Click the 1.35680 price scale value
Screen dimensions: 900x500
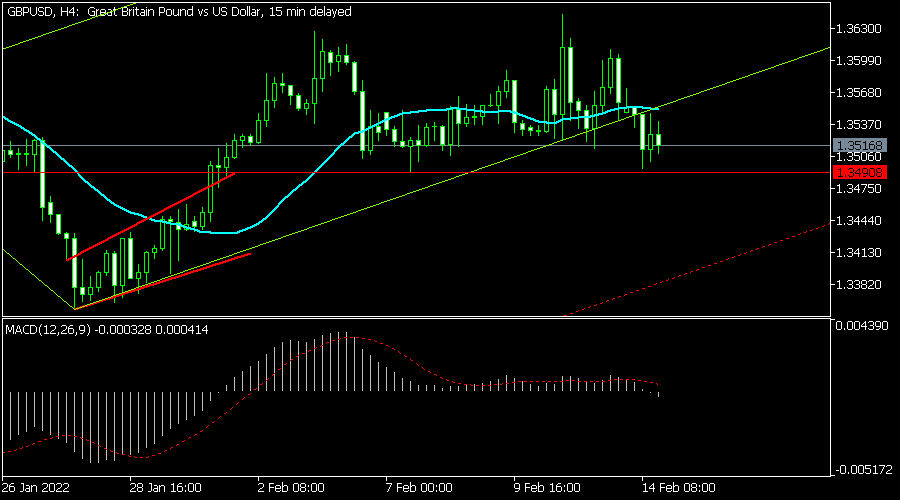(859, 93)
